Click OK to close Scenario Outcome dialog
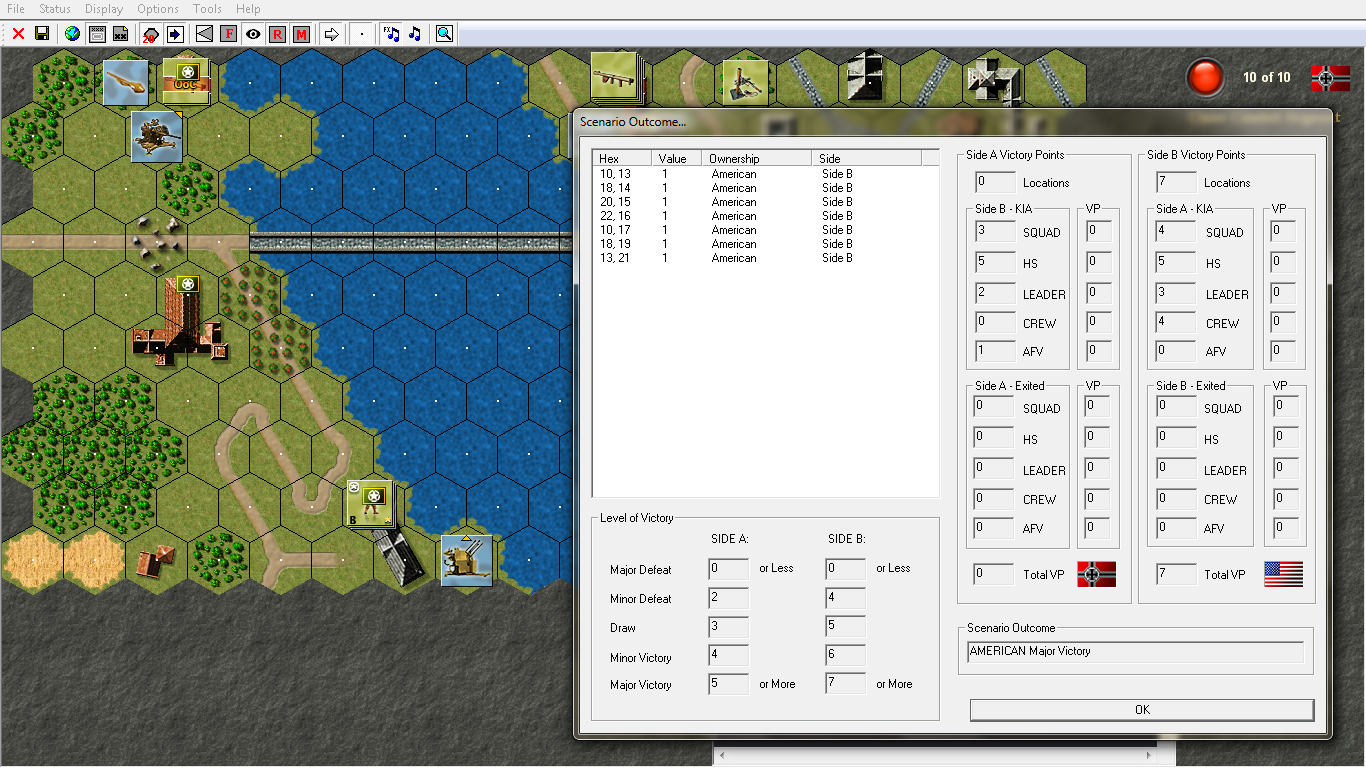 tap(1142, 710)
